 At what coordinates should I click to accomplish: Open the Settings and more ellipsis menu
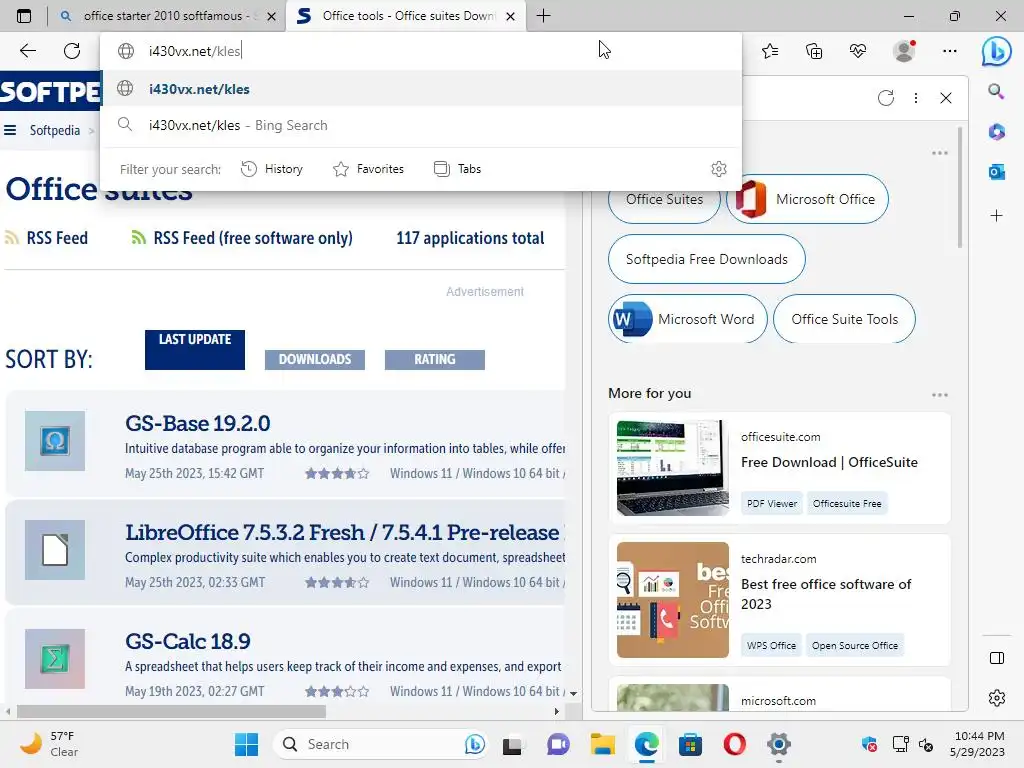click(x=950, y=51)
